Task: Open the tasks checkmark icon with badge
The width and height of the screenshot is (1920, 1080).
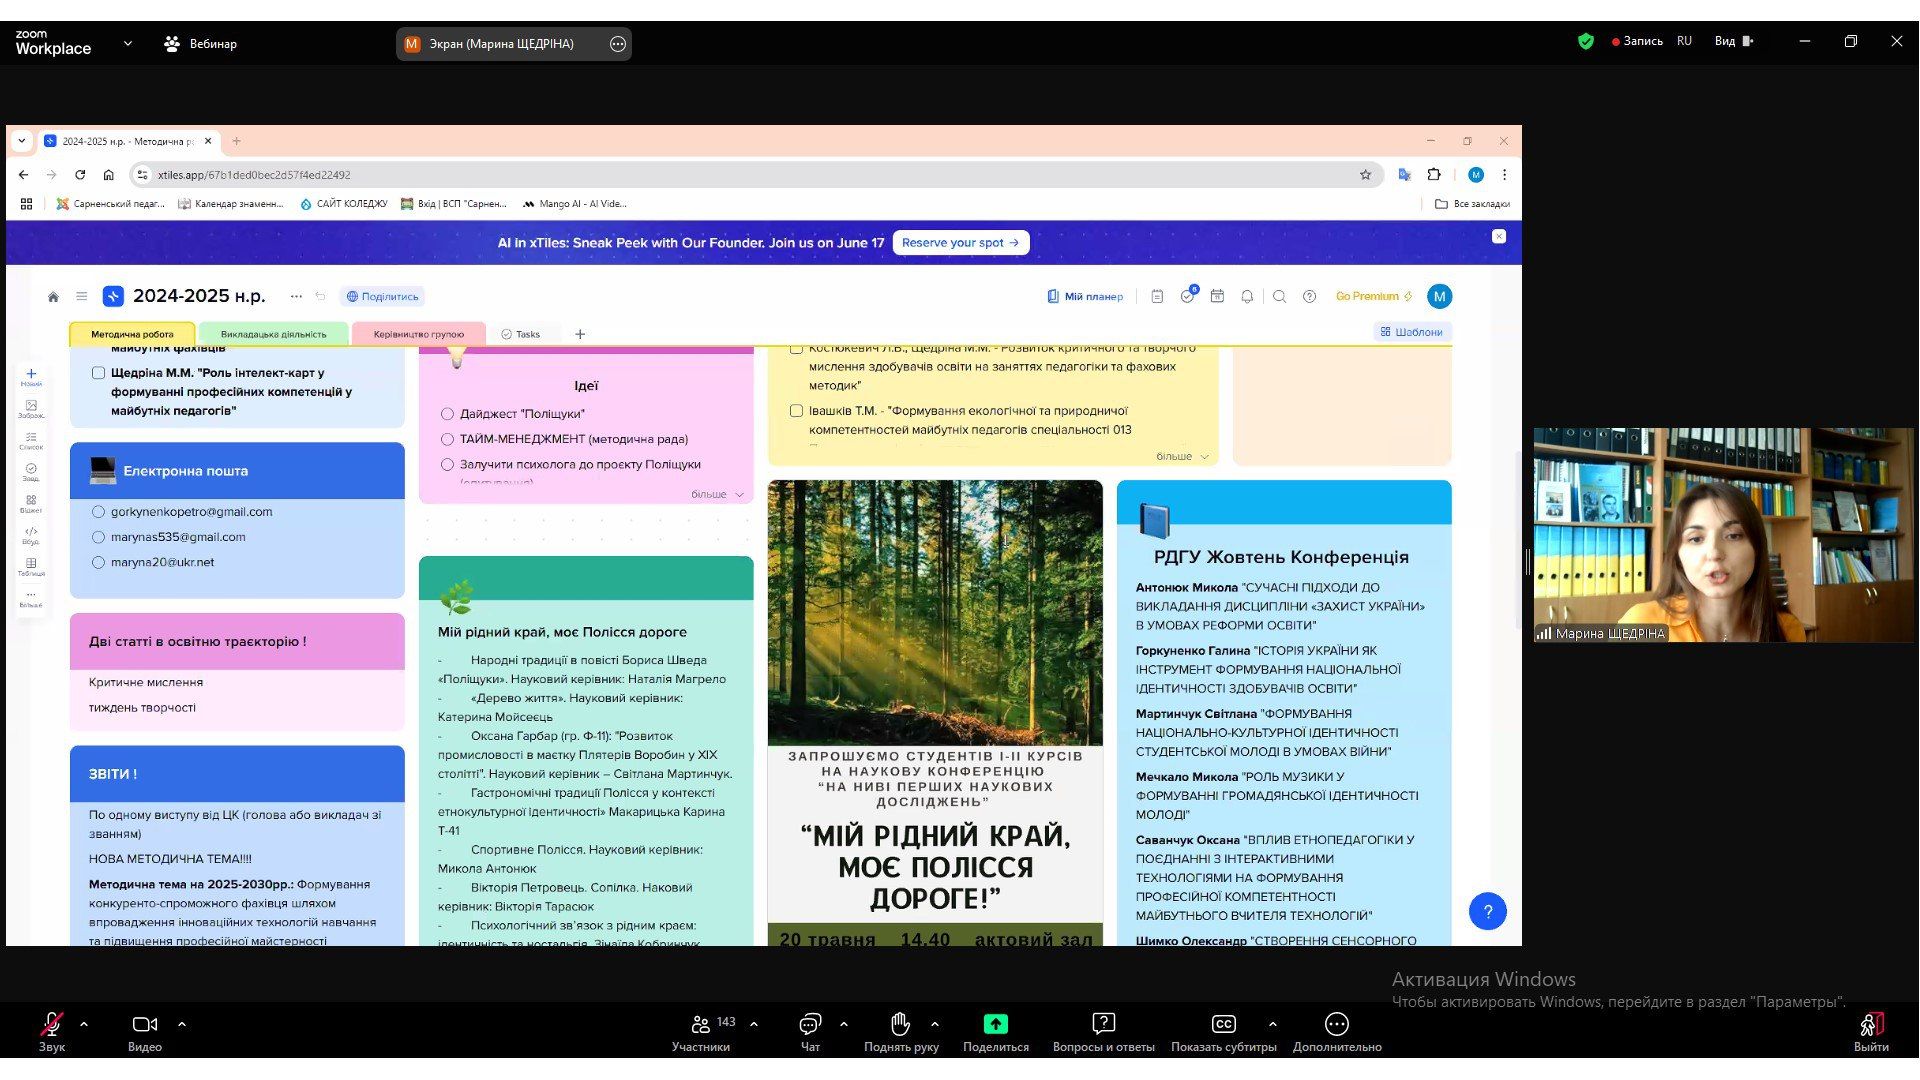Action: (x=1187, y=296)
